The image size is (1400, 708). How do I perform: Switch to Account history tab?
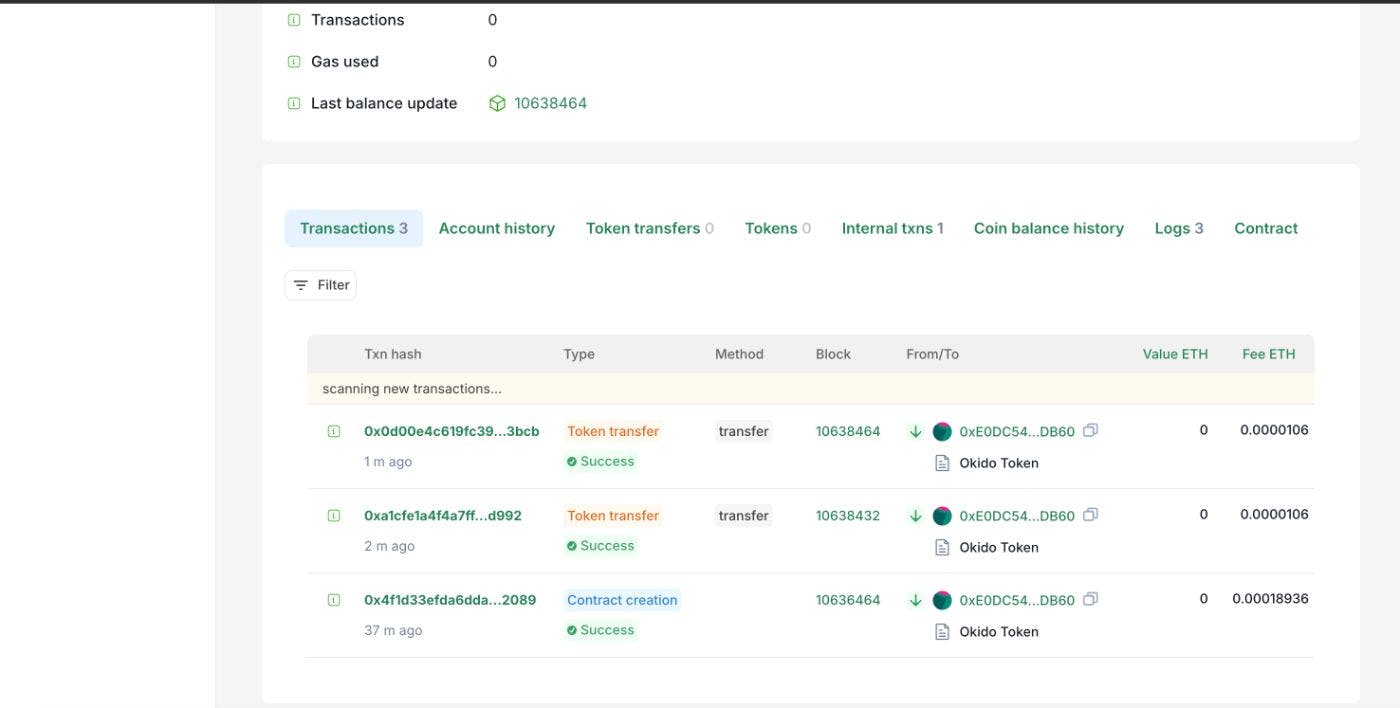click(x=496, y=228)
